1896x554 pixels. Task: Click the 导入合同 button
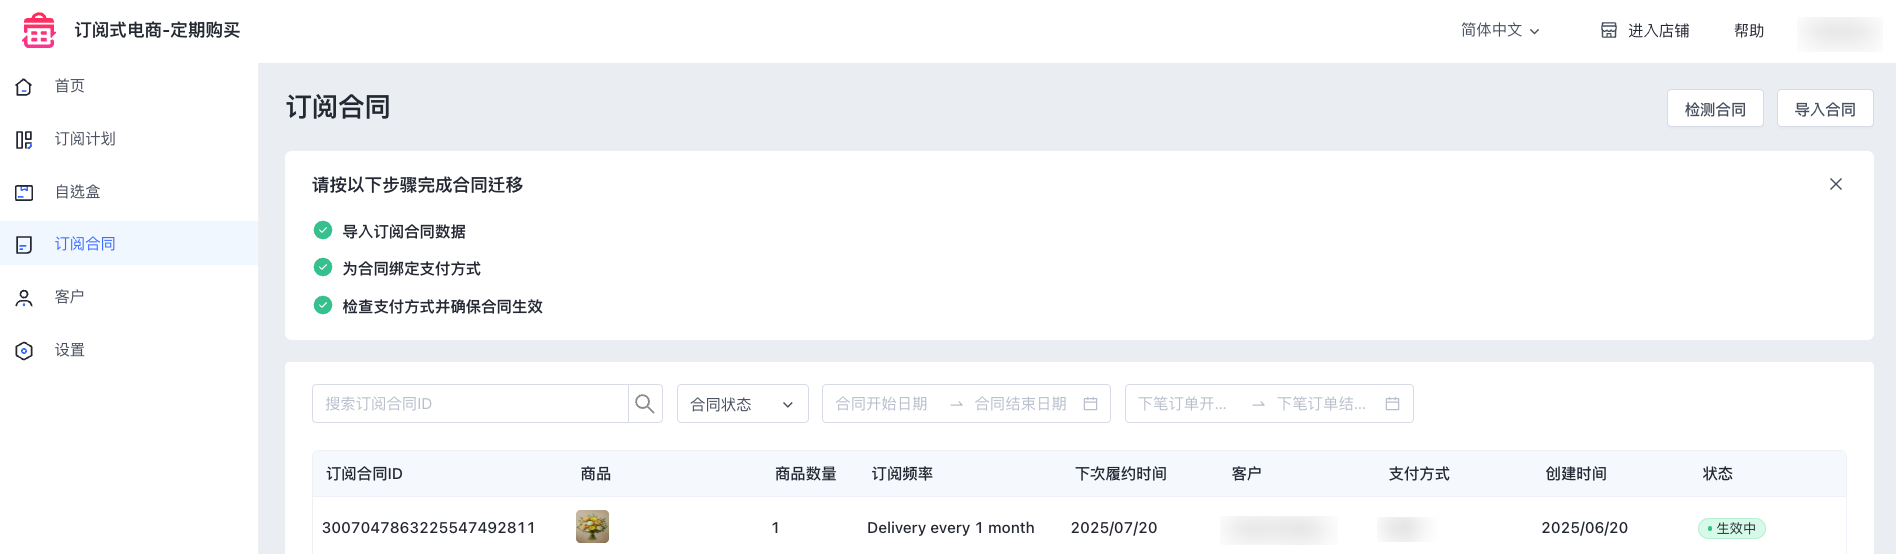point(1825,109)
